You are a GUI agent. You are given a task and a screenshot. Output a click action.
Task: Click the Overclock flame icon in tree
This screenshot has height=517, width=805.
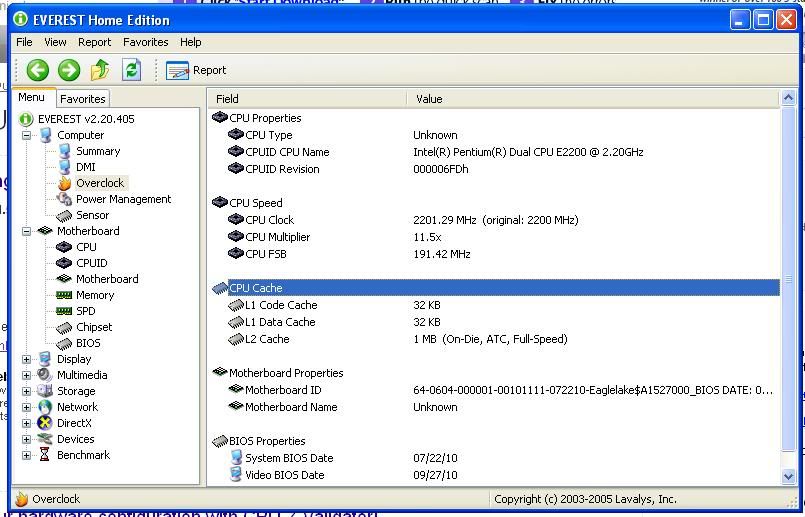point(64,183)
